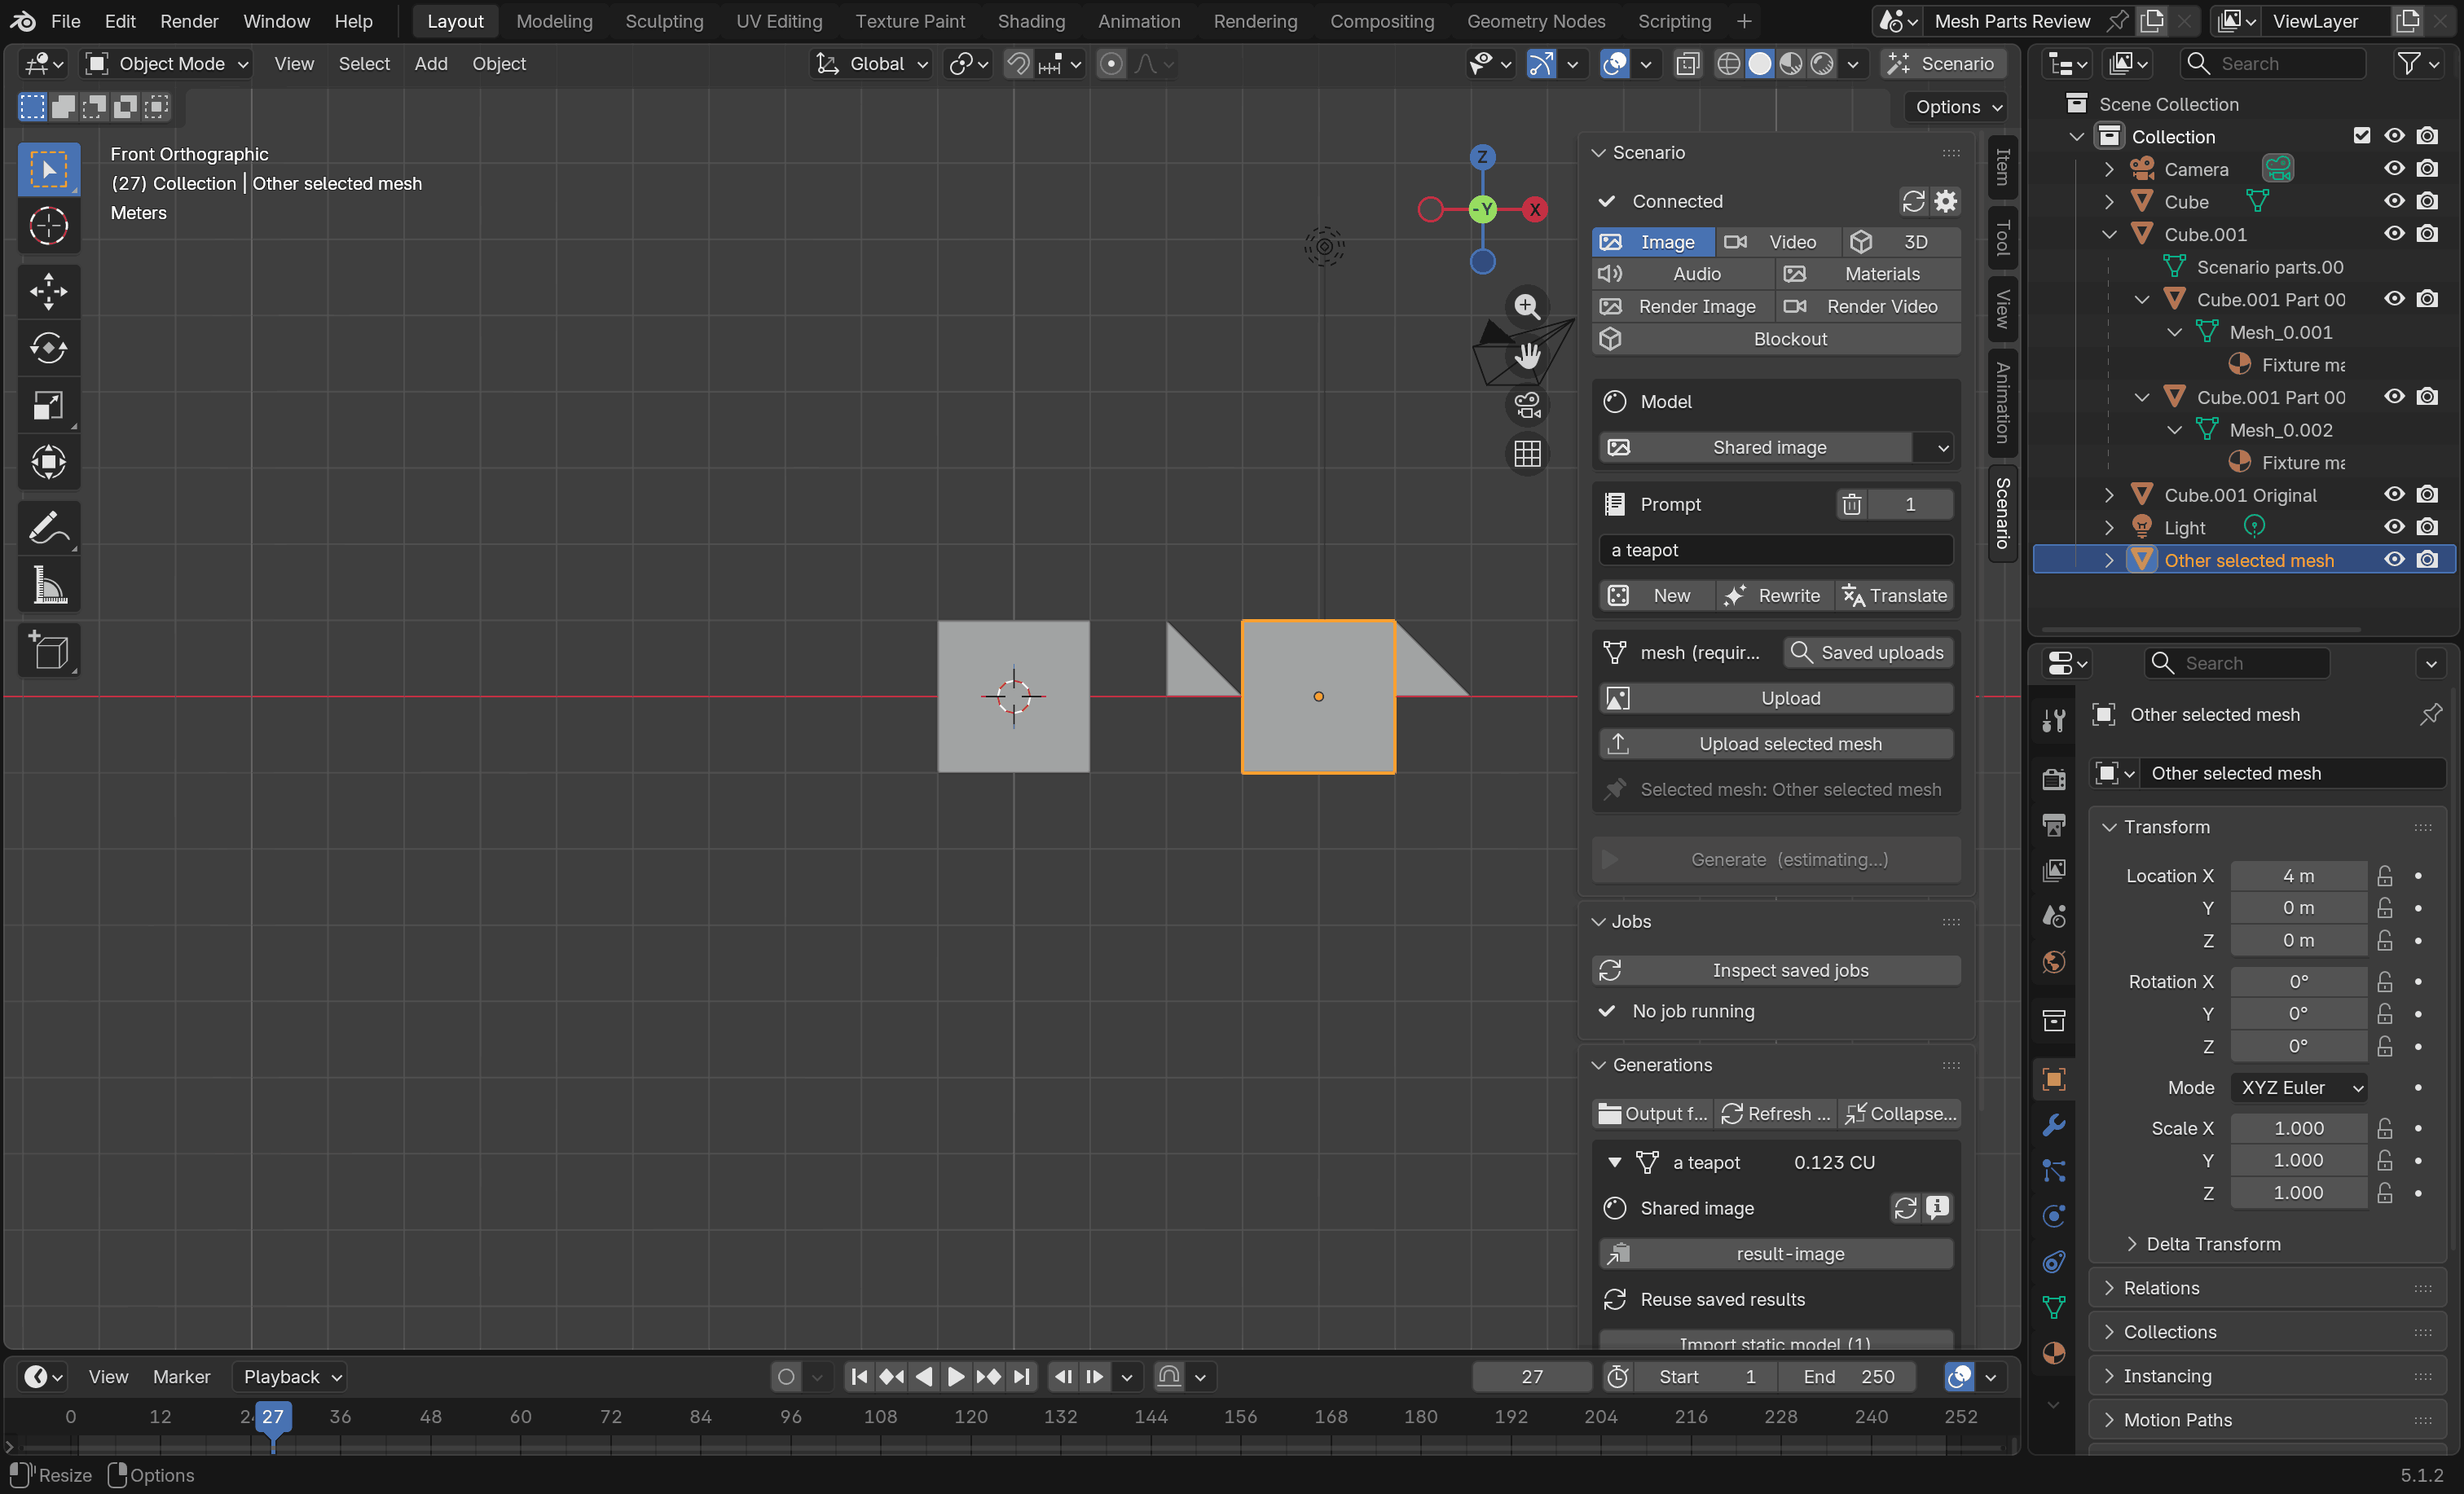Click Upload selected mesh button
This screenshot has width=2464, height=1494.
[1776, 743]
